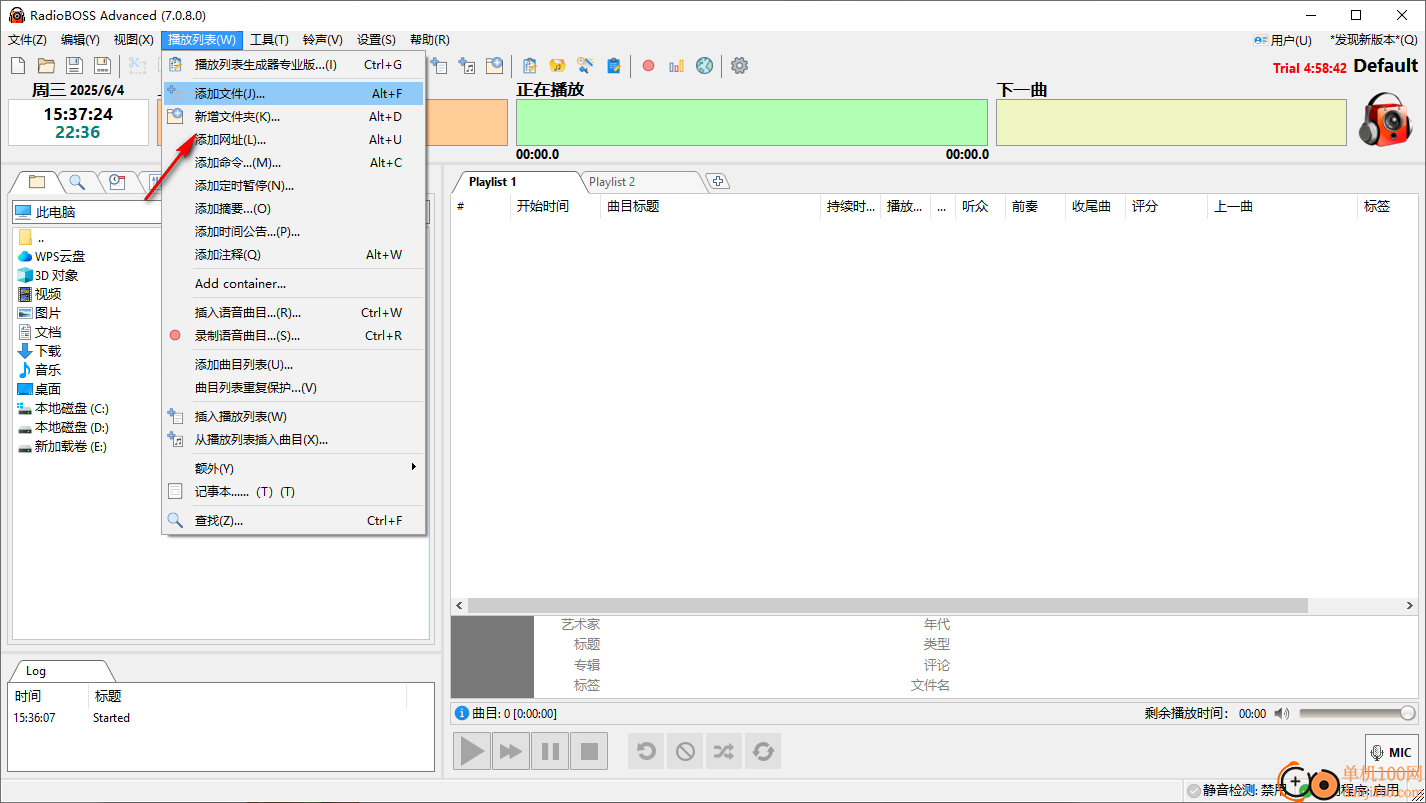Open playlist generator from the toolbar
Image resolution: width=1426 pixels, height=803 pixels.
530,66
